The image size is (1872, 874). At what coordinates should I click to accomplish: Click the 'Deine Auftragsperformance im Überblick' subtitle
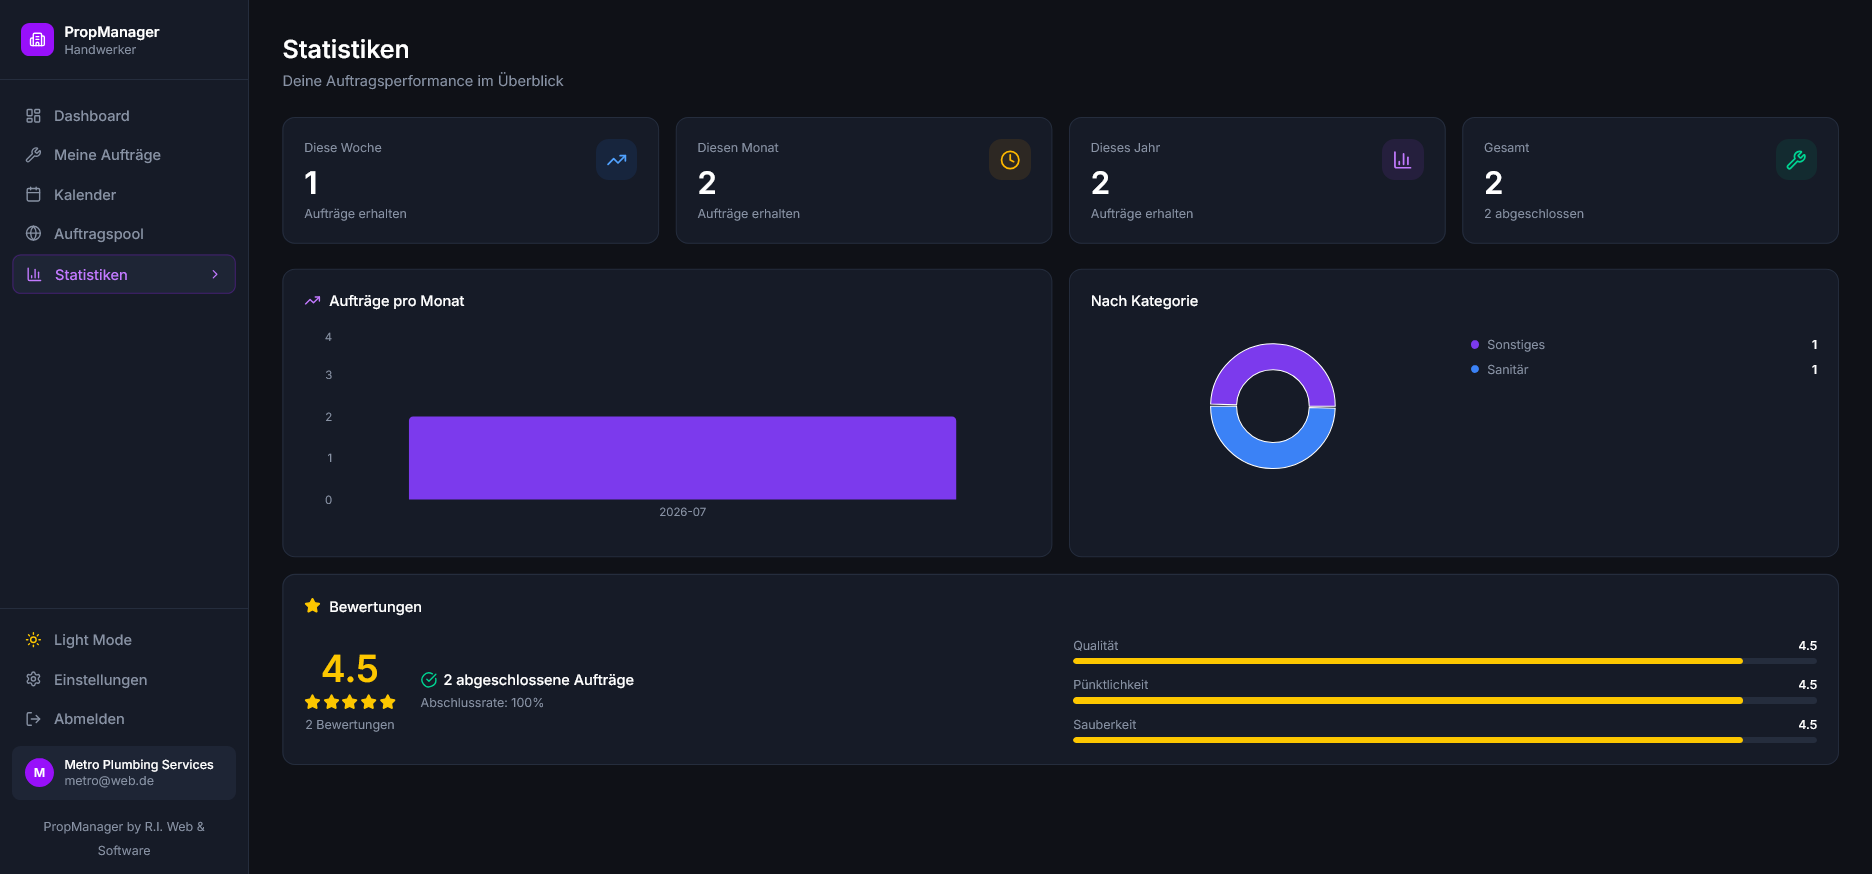click(x=423, y=81)
